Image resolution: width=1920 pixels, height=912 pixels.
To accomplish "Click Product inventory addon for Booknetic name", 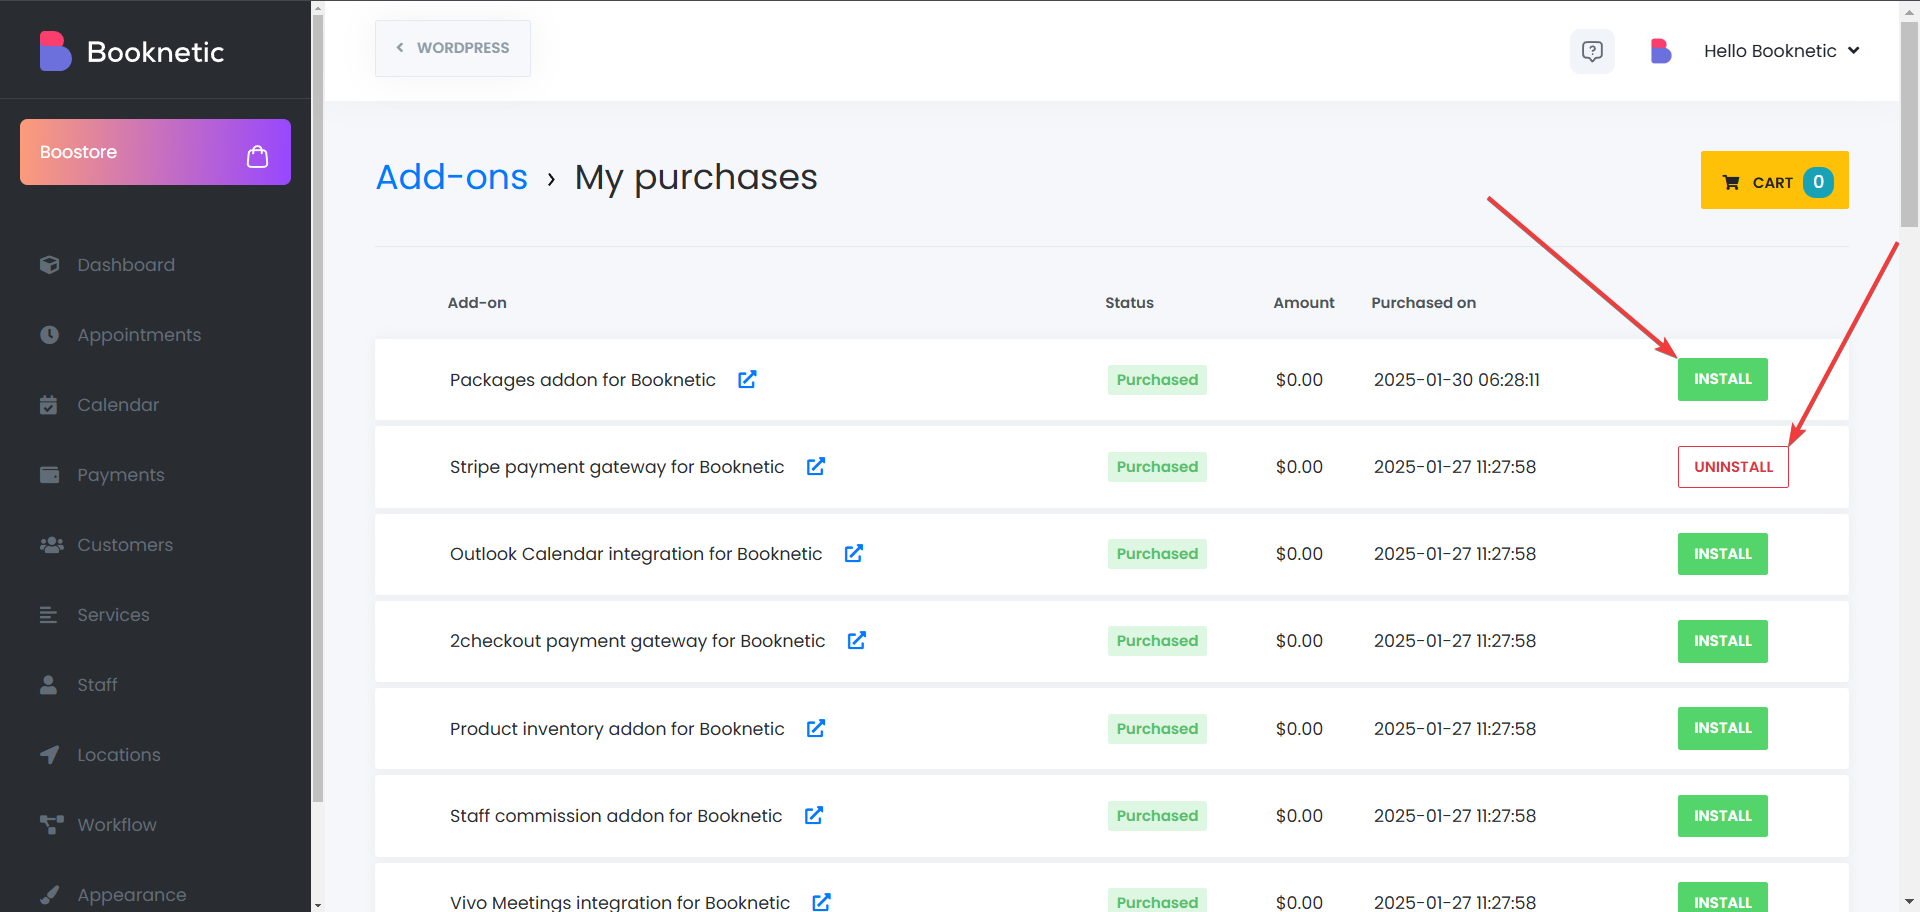I will 617,729.
